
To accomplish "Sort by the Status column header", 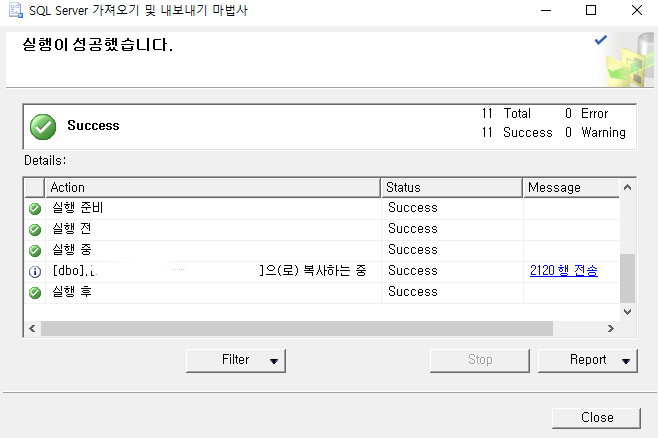I will [x=452, y=188].
